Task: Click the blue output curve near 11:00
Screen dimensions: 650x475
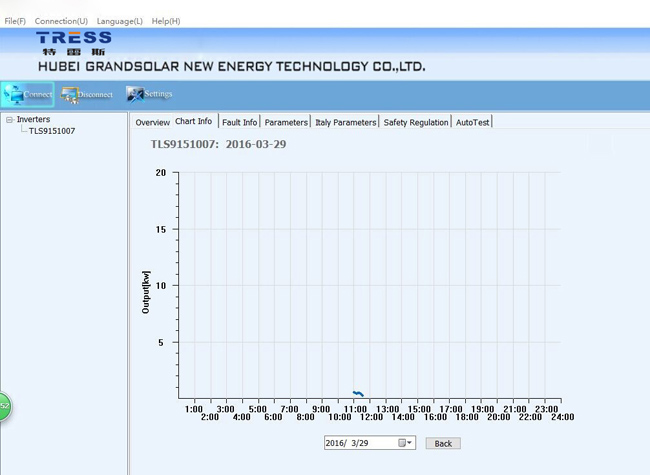Action: click(x=358, y=393)
